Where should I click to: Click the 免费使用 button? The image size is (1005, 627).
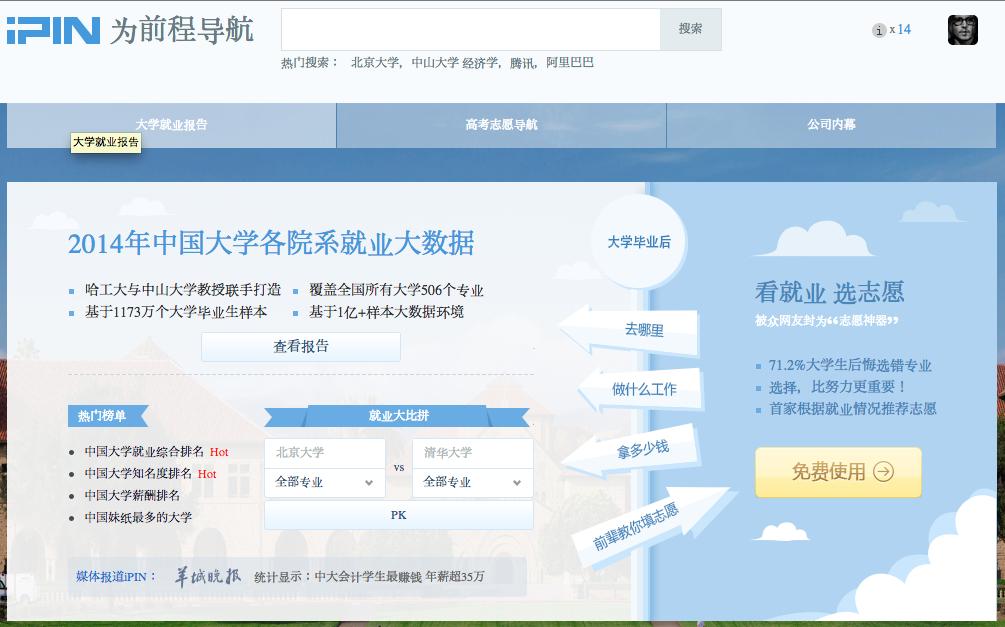838,472
